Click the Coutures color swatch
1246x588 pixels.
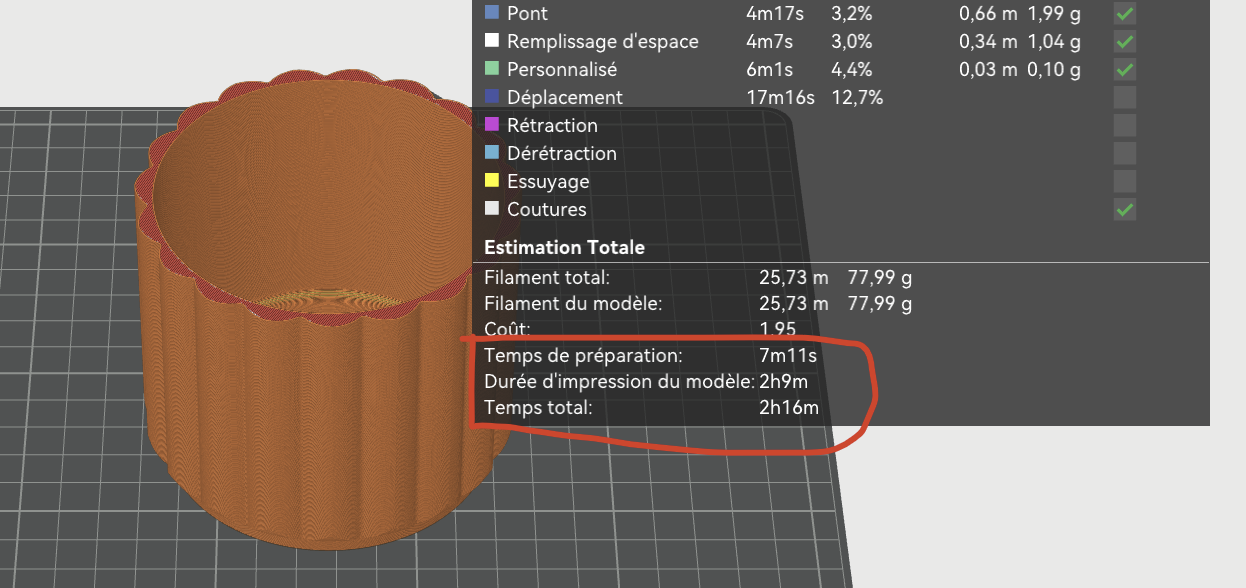(492, 209)
